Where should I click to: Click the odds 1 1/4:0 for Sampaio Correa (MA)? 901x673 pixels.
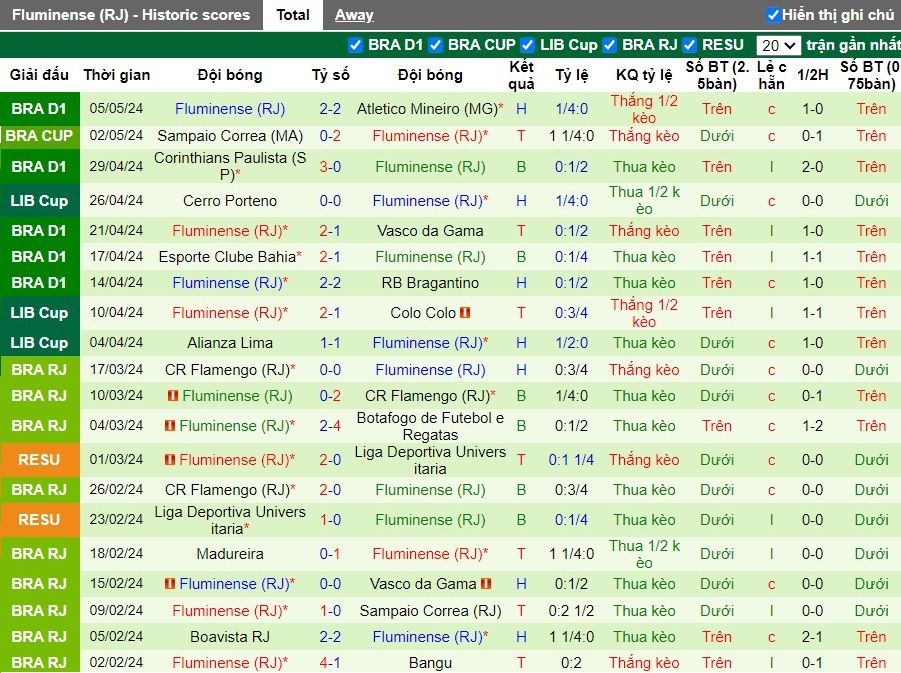(x=571, y=136)
